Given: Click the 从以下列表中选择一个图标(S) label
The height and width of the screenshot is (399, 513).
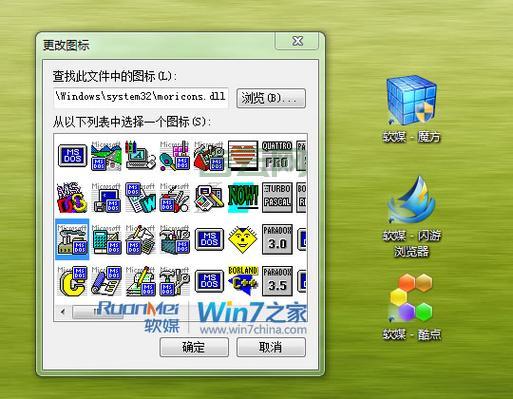Looking at the screenshot, I should [132, 121].
